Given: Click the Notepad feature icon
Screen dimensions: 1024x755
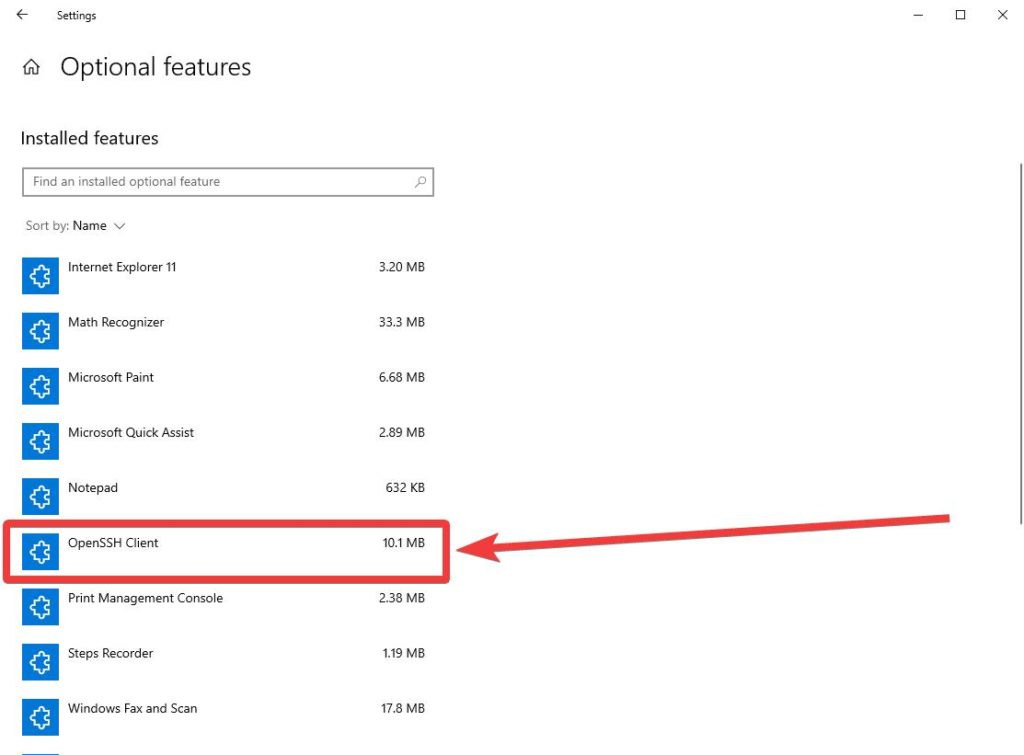Looking at the screenshot, I should (x=39, y=496).
